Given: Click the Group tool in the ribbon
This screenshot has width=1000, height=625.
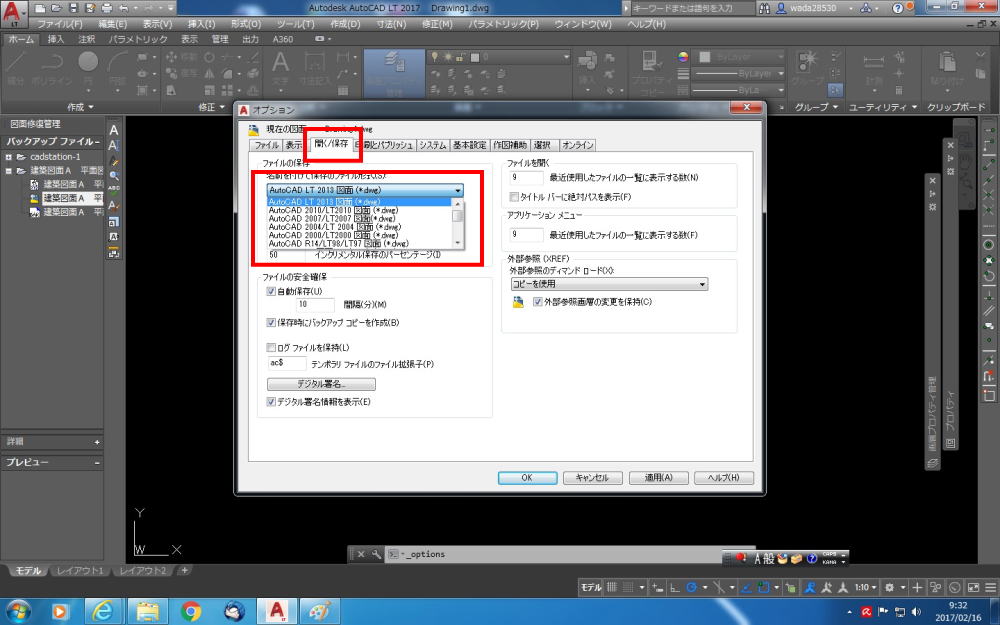Looking at the screenshot, I should tap(807, 69).
